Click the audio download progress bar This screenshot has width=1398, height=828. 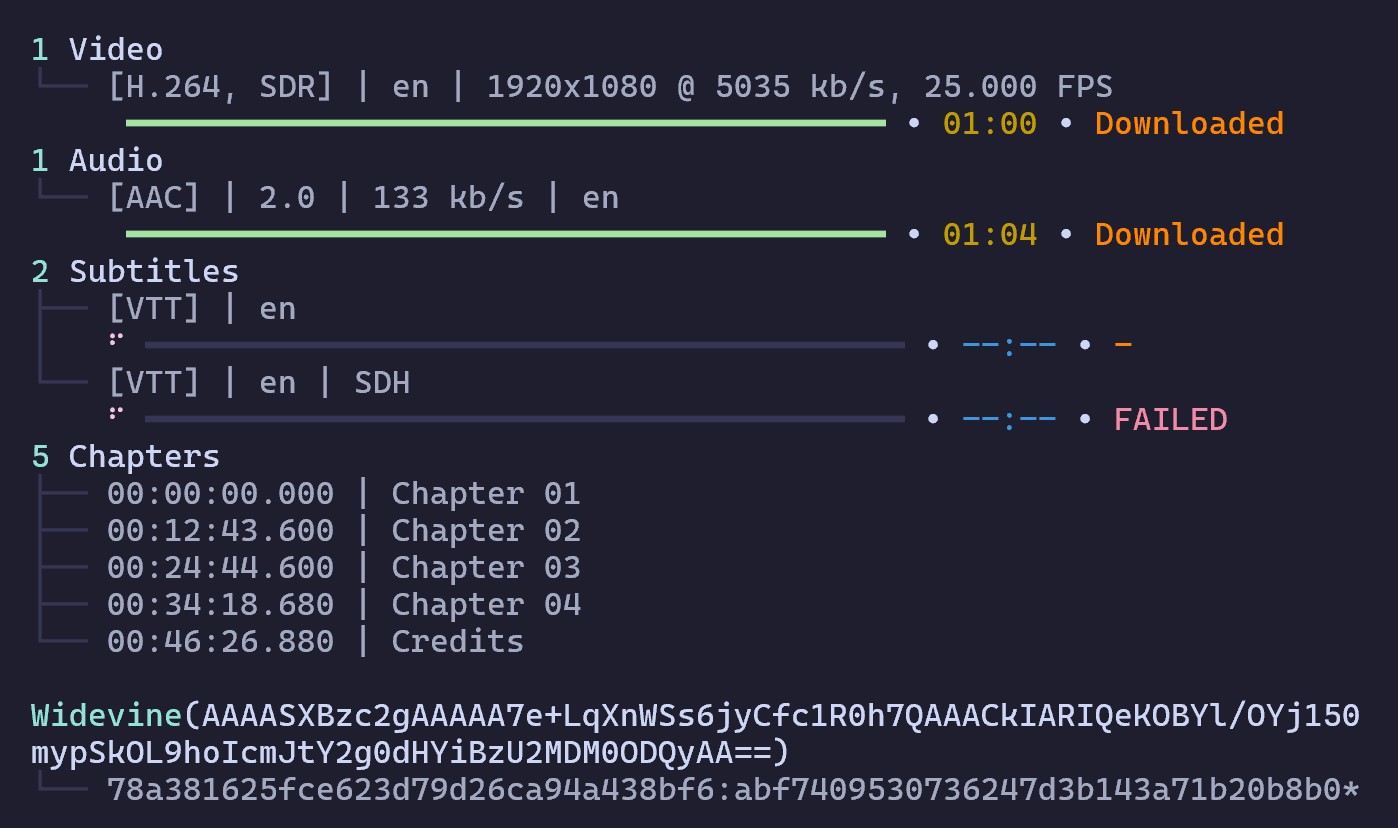click(x=505, y=234)
